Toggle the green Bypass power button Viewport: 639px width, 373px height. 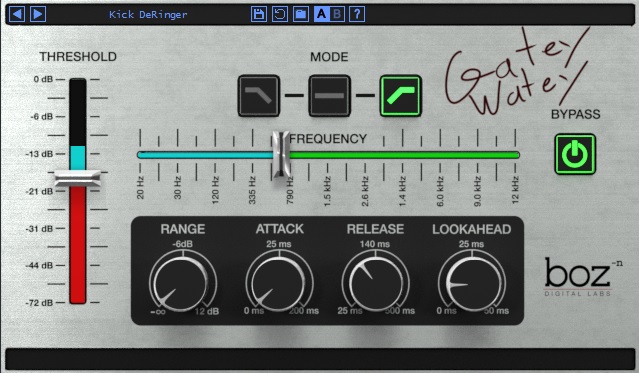point(575,154)
